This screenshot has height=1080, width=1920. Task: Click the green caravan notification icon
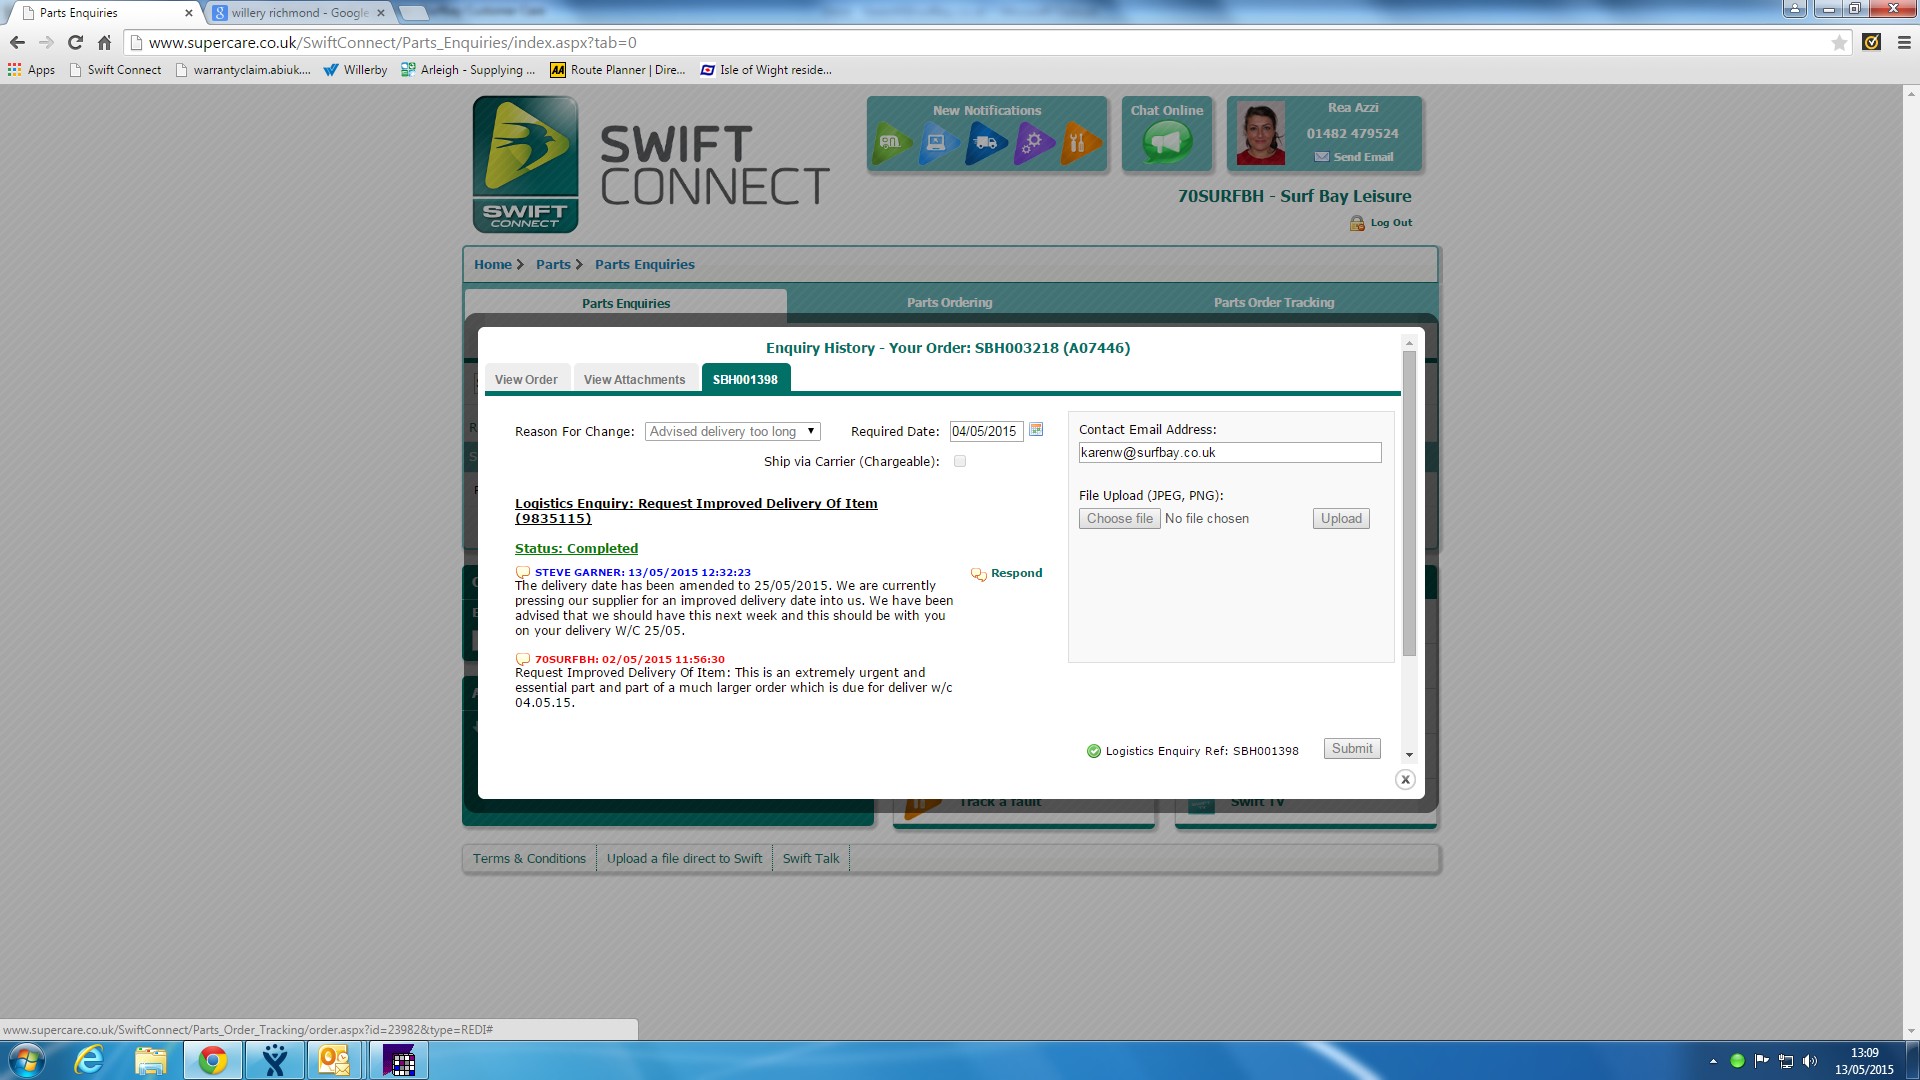click(890, 142)
